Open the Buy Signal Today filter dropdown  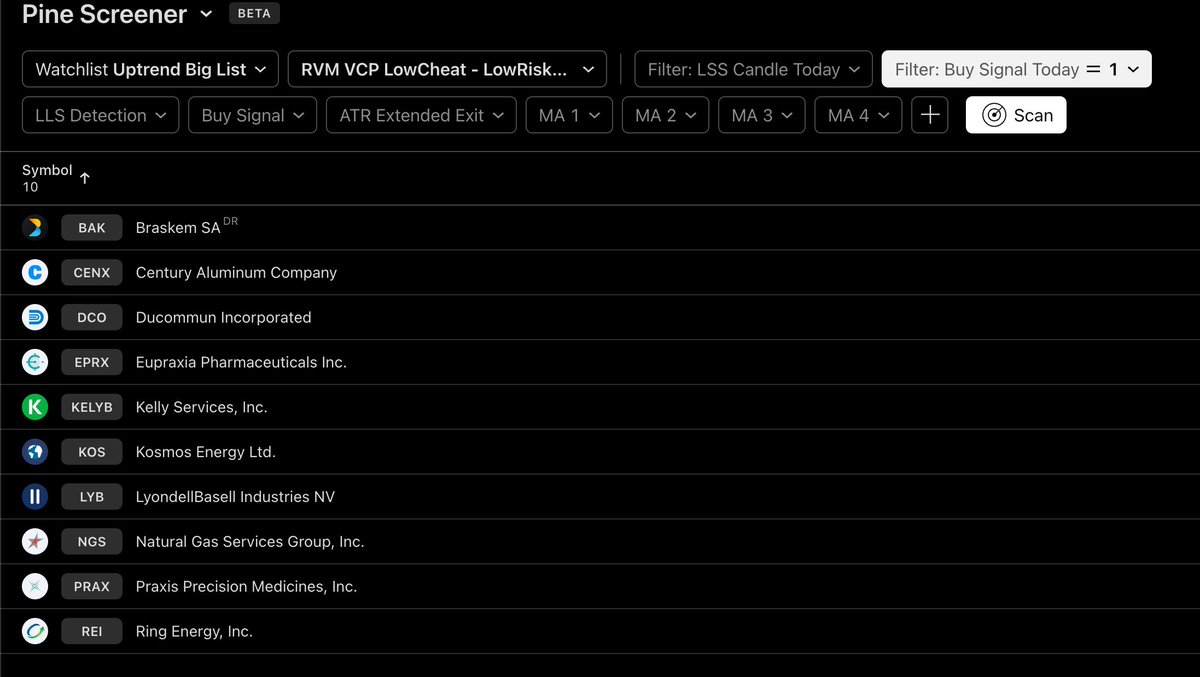coord(1016,69)
